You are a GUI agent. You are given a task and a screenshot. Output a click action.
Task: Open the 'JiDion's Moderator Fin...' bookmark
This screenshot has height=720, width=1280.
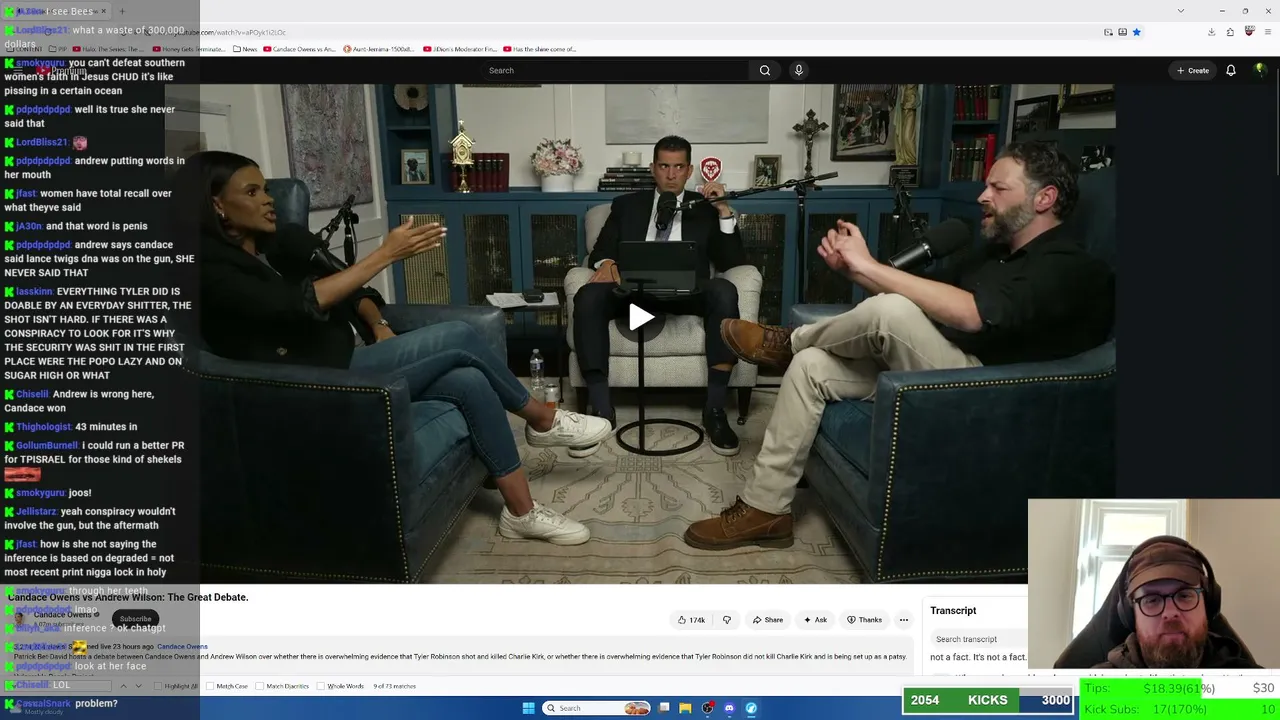pos(459,49)
